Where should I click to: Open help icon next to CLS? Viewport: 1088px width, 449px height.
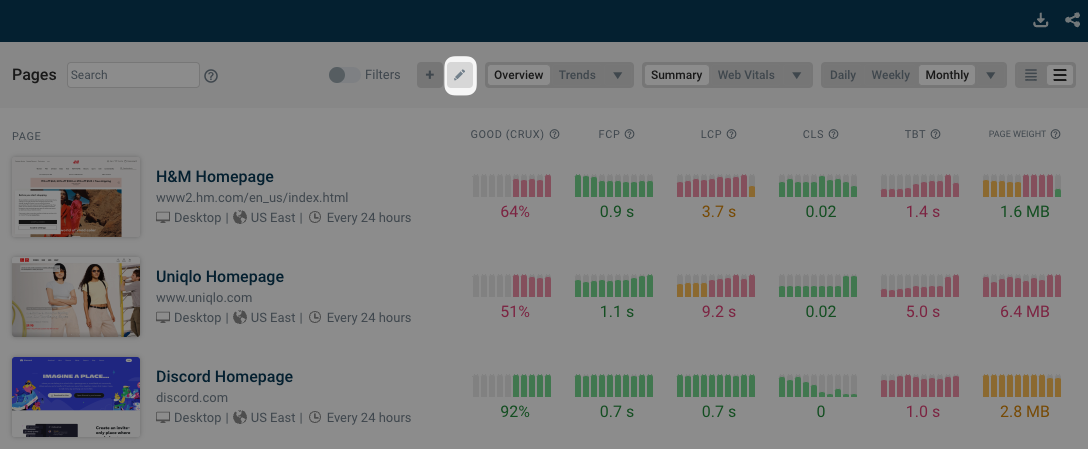point(833,134)
